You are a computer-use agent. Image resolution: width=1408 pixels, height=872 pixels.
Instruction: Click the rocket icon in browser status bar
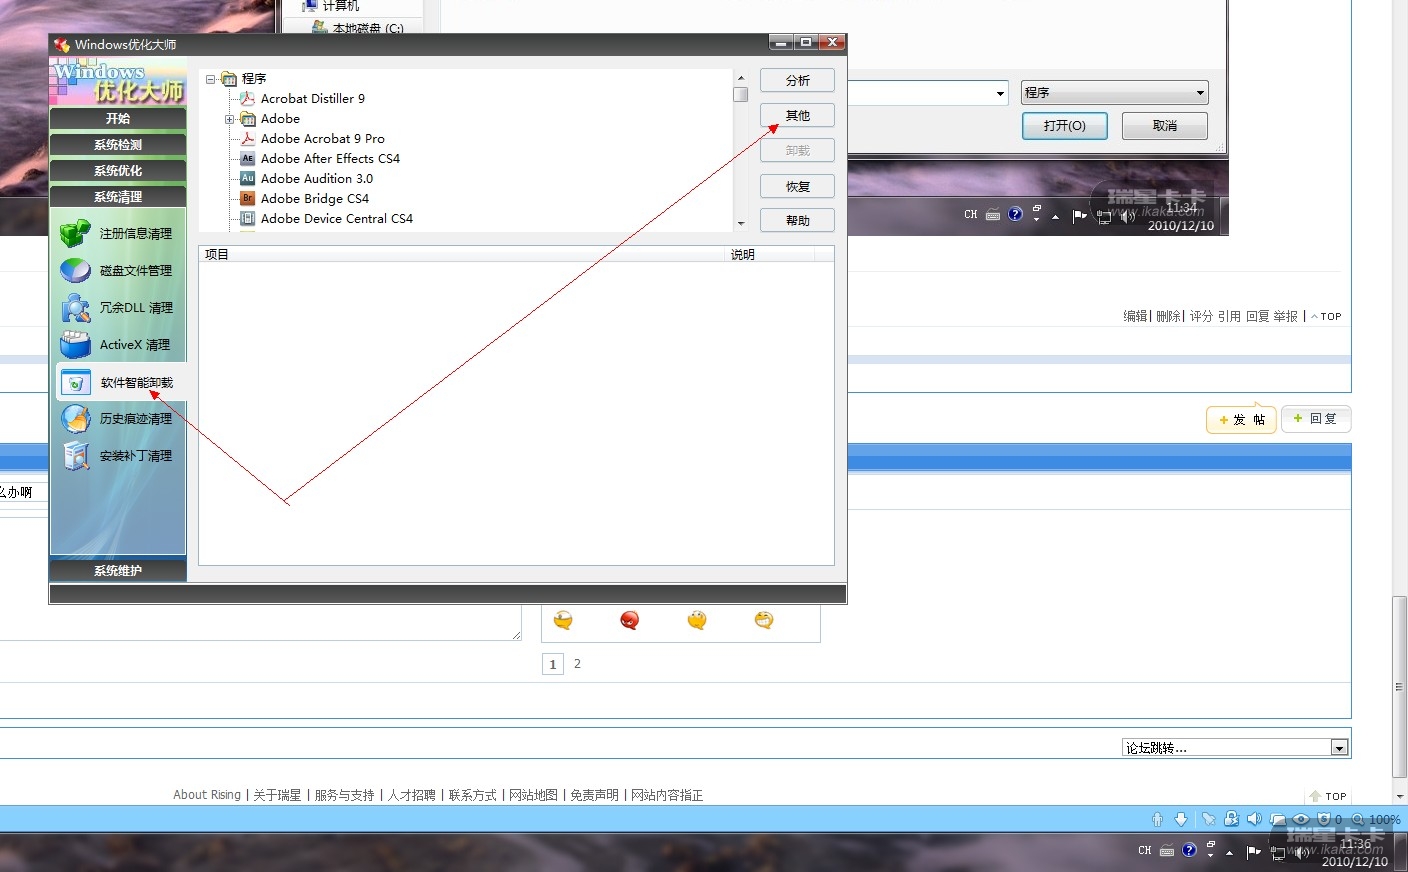pyautogui.click(x=1208, y=819)
